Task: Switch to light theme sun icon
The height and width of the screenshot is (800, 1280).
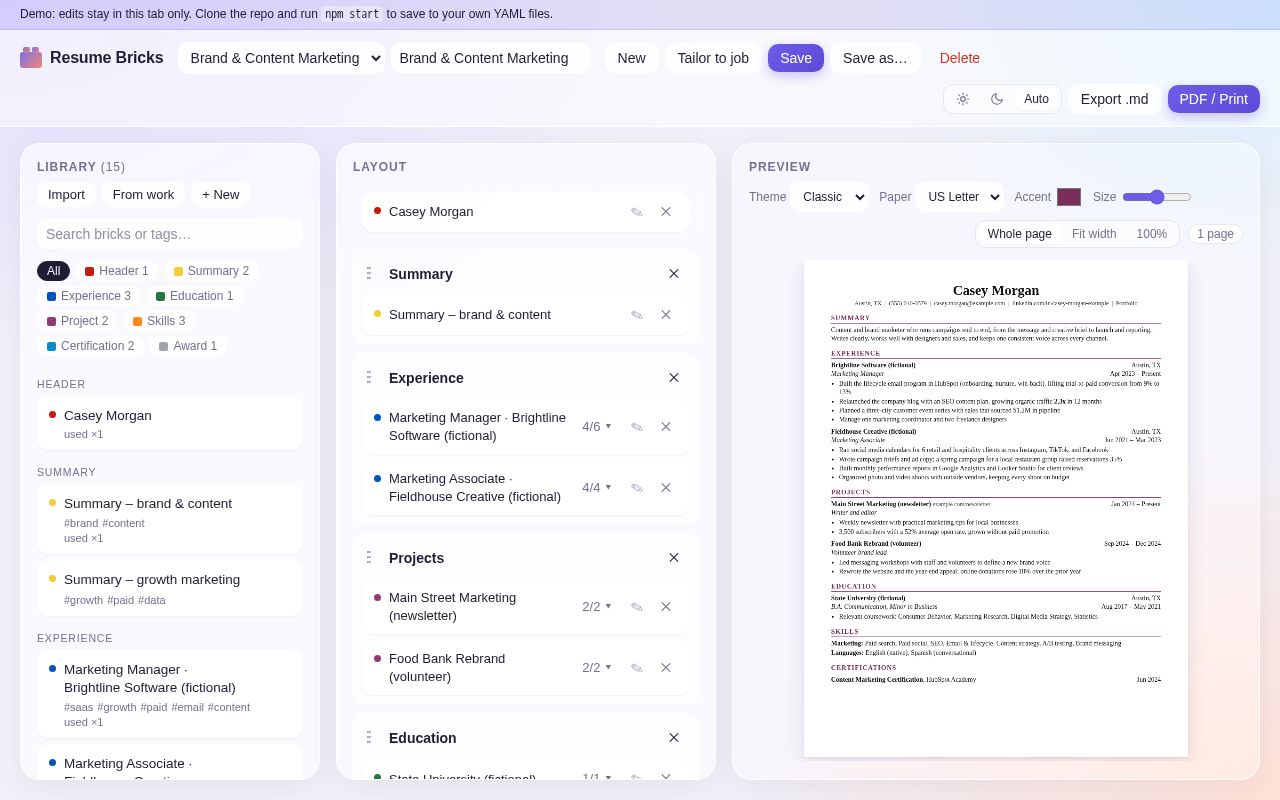Action: [963, 99]
